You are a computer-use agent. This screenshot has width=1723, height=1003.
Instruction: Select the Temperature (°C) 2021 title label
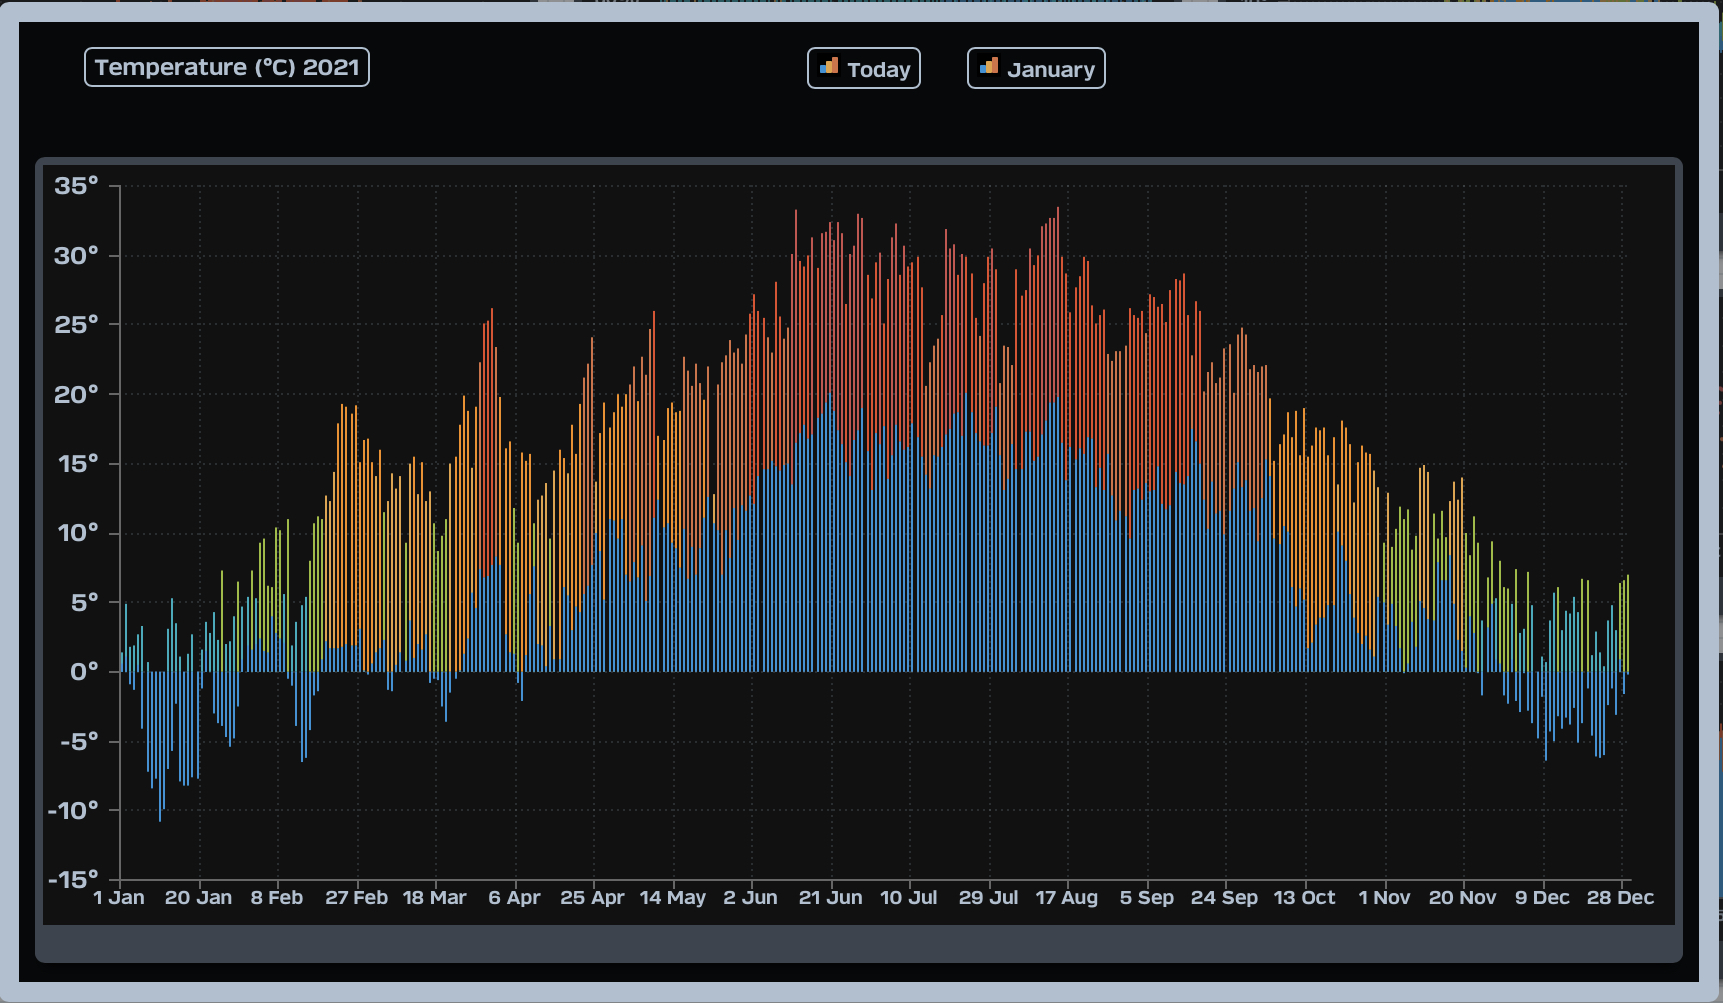coord(227,67)
